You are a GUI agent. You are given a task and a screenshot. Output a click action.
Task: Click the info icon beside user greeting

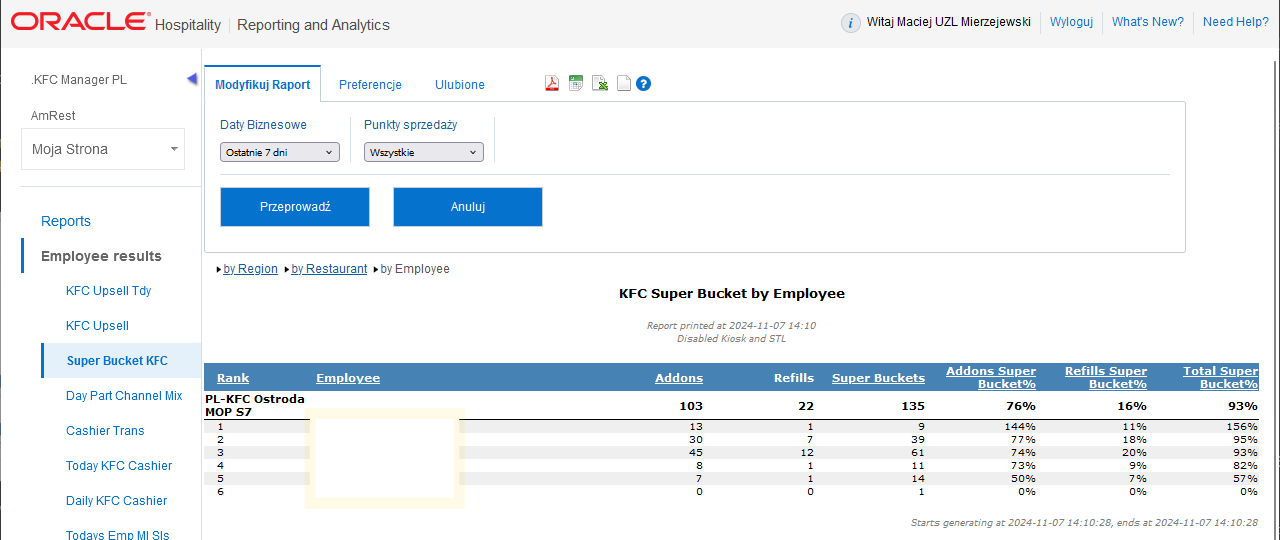[850, 23]
